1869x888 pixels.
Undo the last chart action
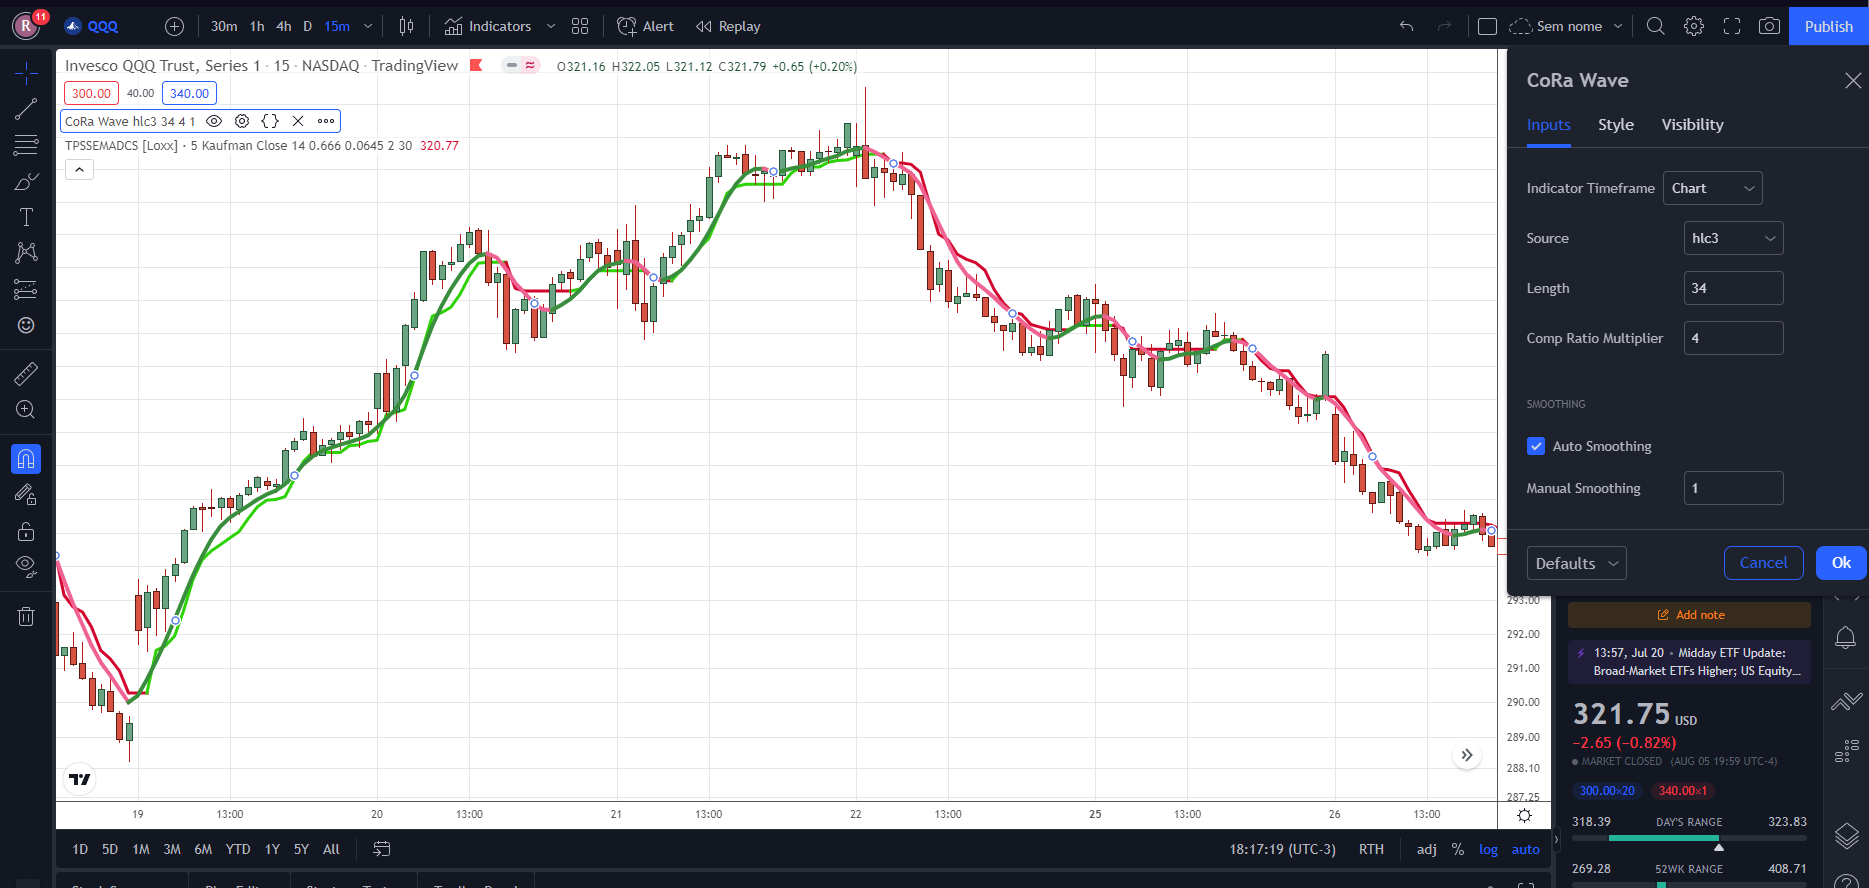click(x=1407, y=26)
